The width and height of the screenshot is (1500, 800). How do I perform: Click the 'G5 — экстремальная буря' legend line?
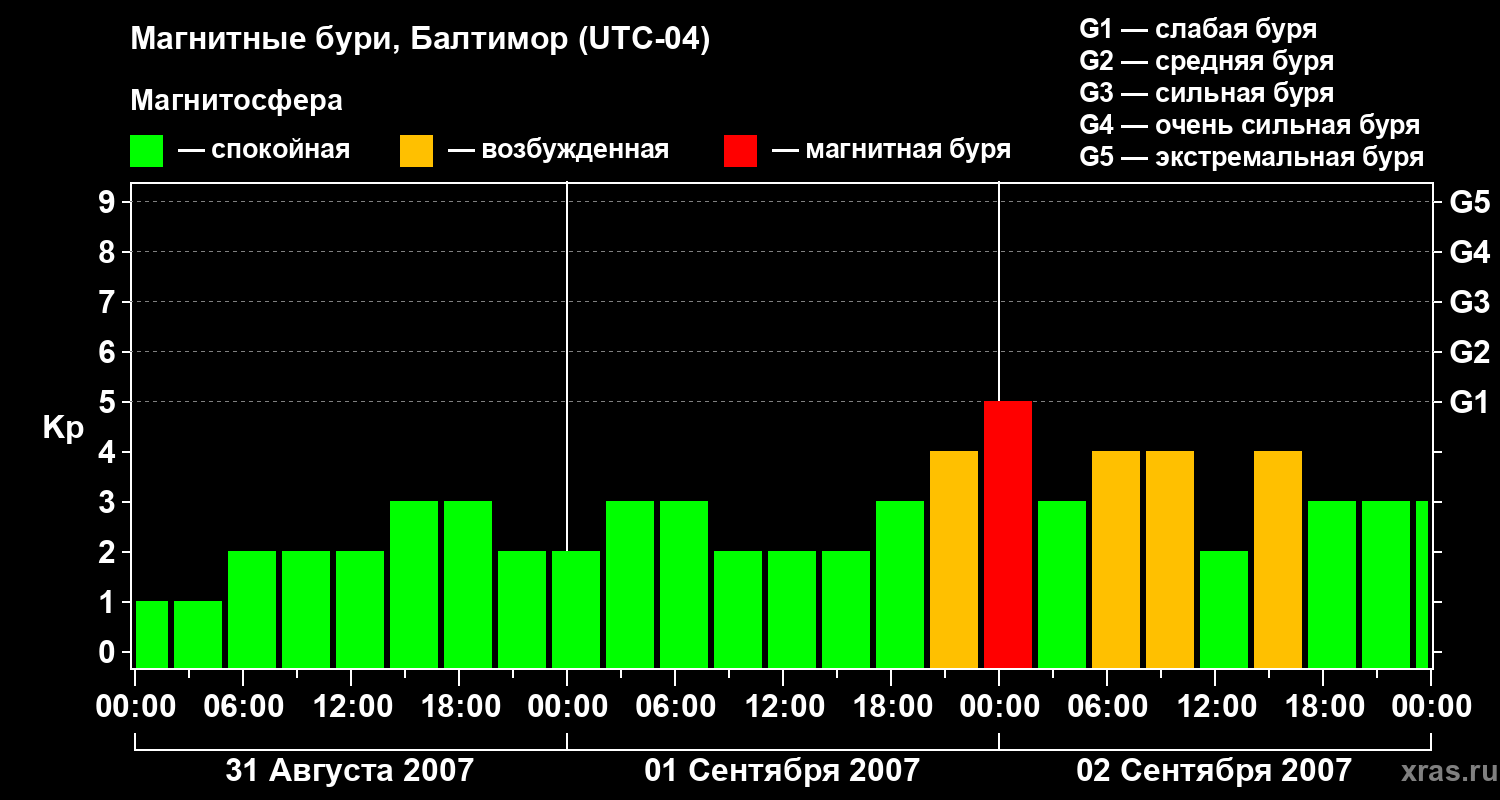pyautogui.click(x=1252, y=157)
